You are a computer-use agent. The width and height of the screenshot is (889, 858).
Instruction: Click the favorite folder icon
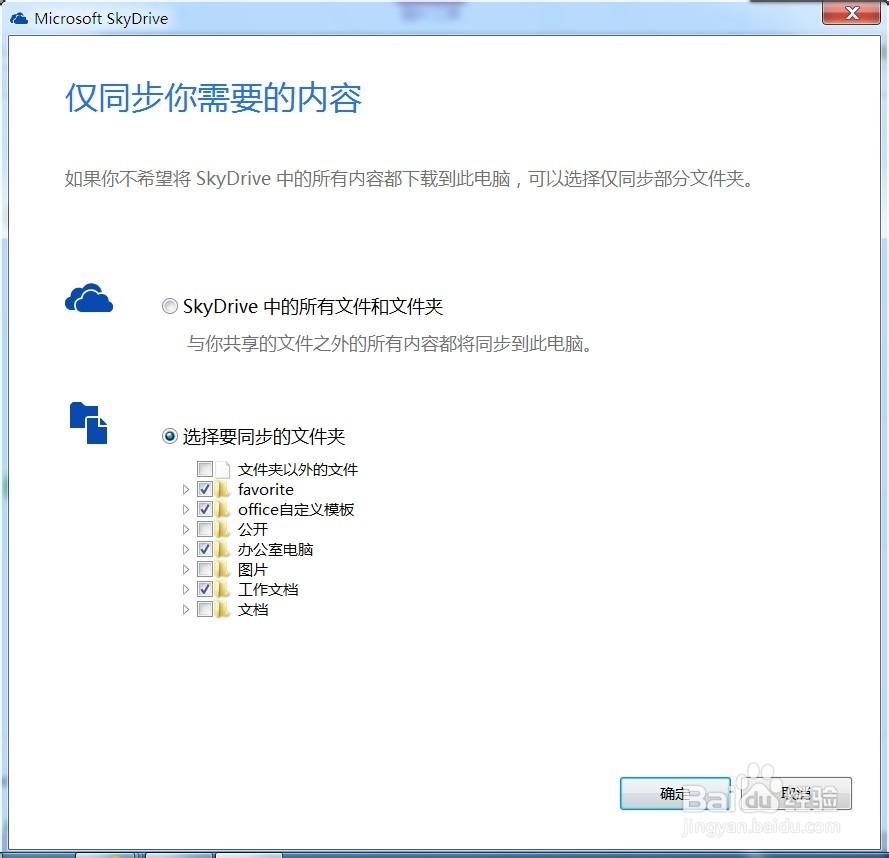pyautogui.click(x=223, y=489)
